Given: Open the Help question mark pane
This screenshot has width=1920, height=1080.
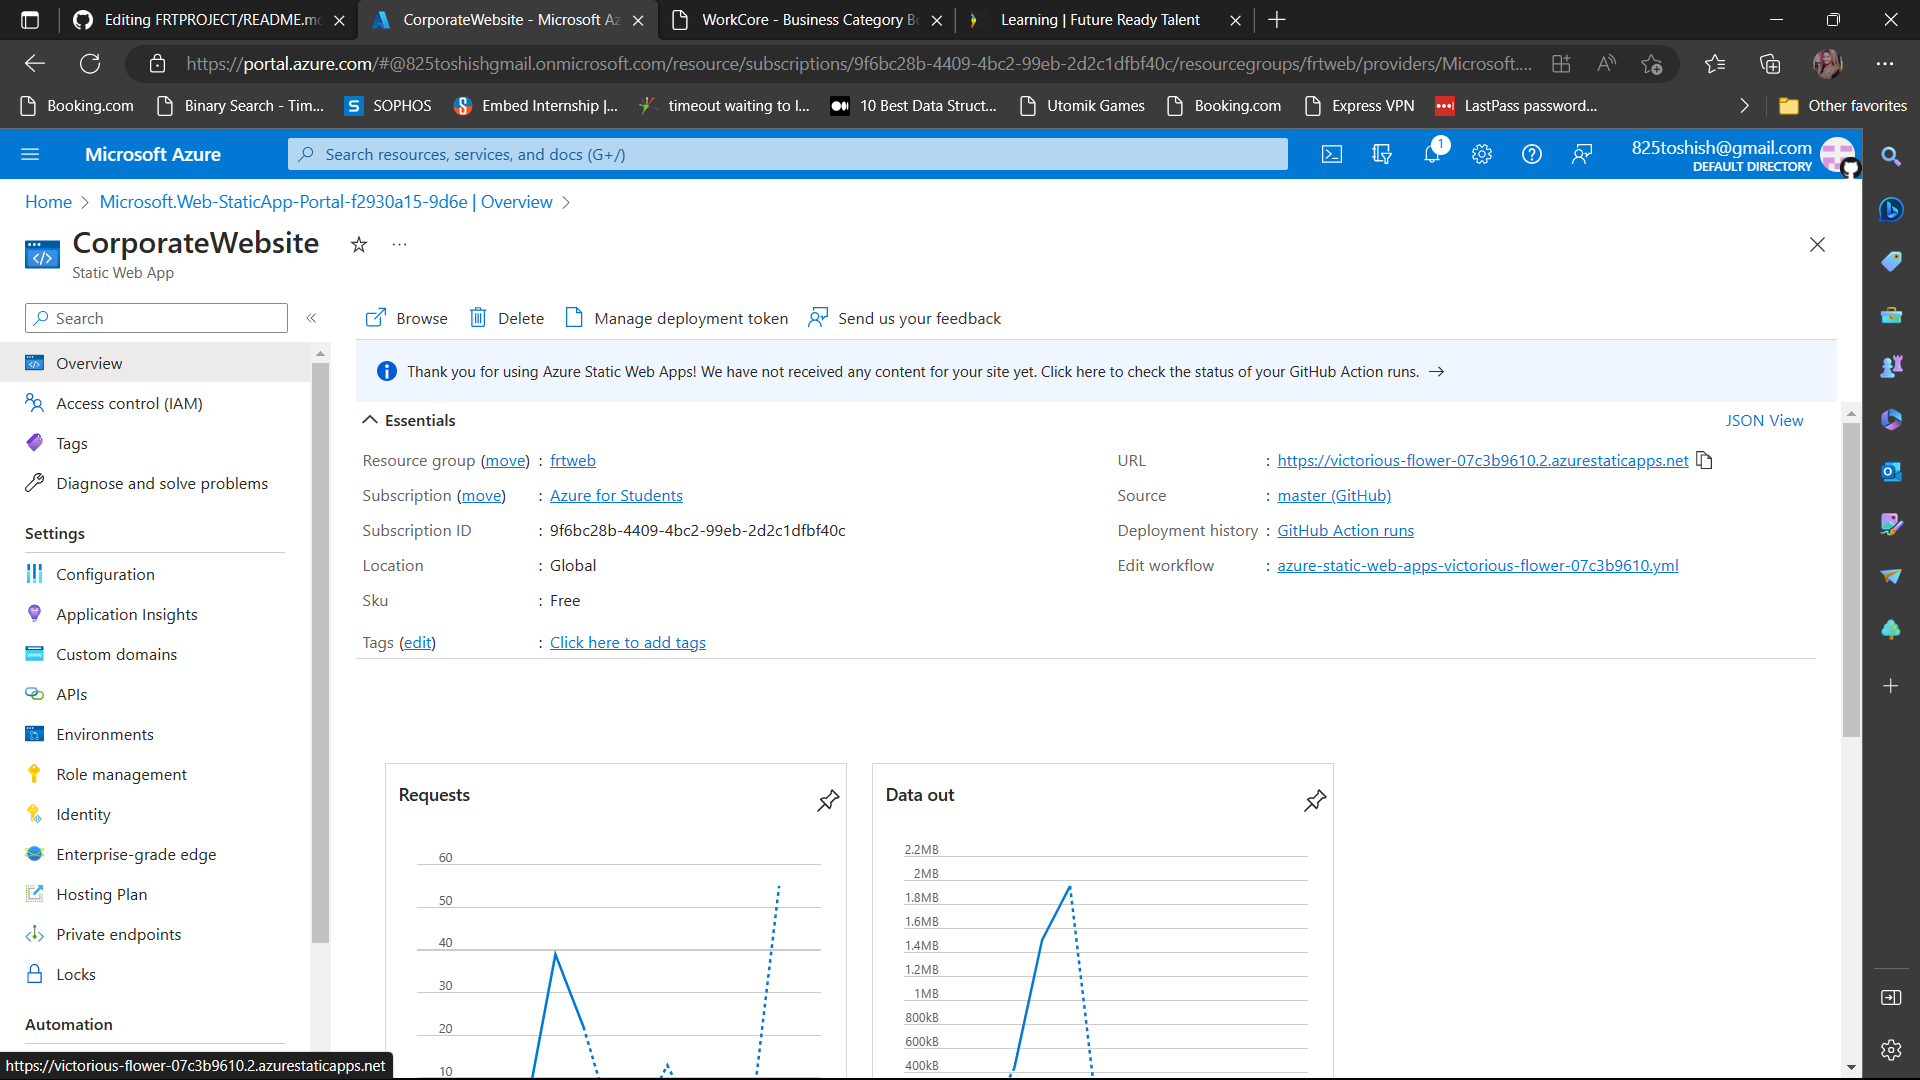Looking at the screenshot, I should 1531,154.
